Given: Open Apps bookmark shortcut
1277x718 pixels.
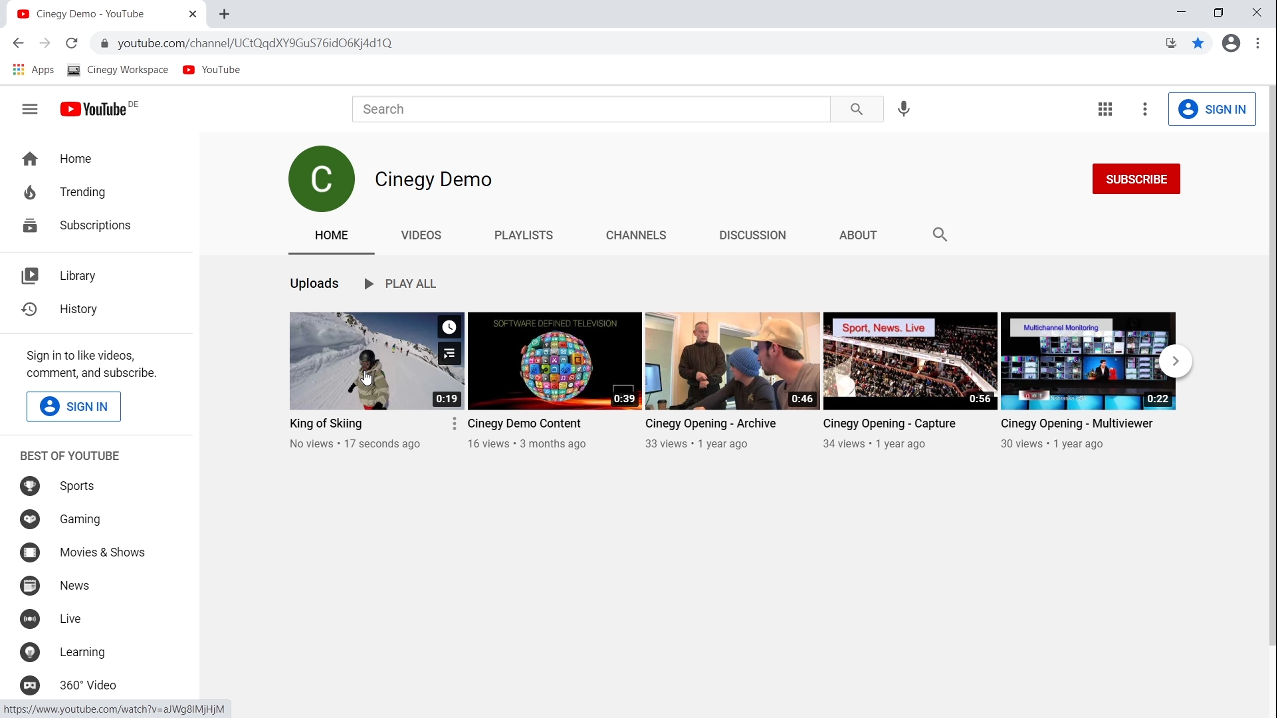Looking at the screenshot, I should (33, 70).
